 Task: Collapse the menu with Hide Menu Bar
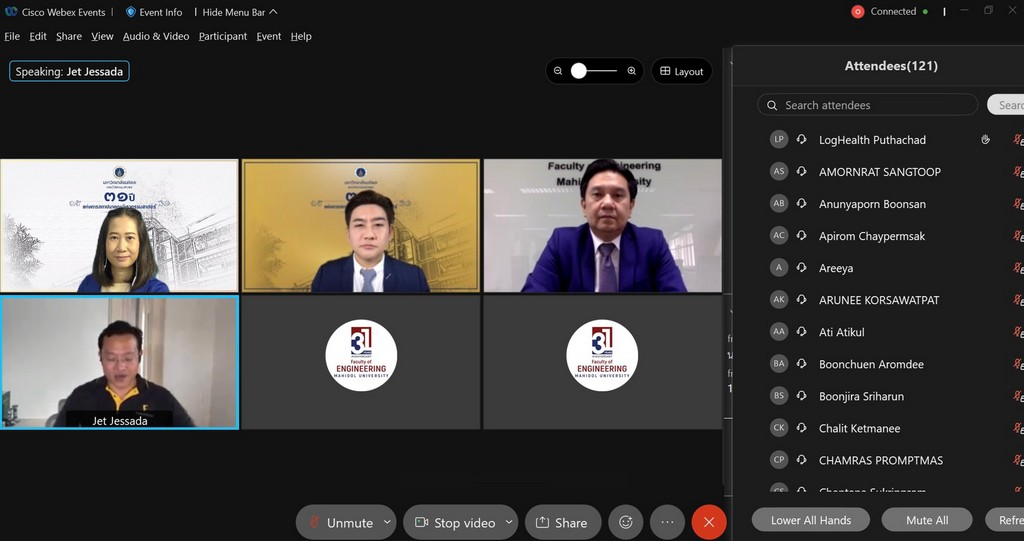240,12
